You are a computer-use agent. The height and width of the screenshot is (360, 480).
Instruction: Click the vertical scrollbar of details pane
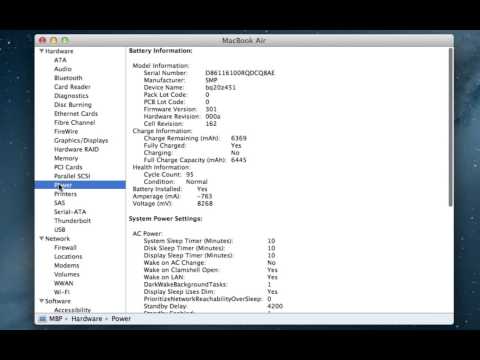tap(450, 127)
